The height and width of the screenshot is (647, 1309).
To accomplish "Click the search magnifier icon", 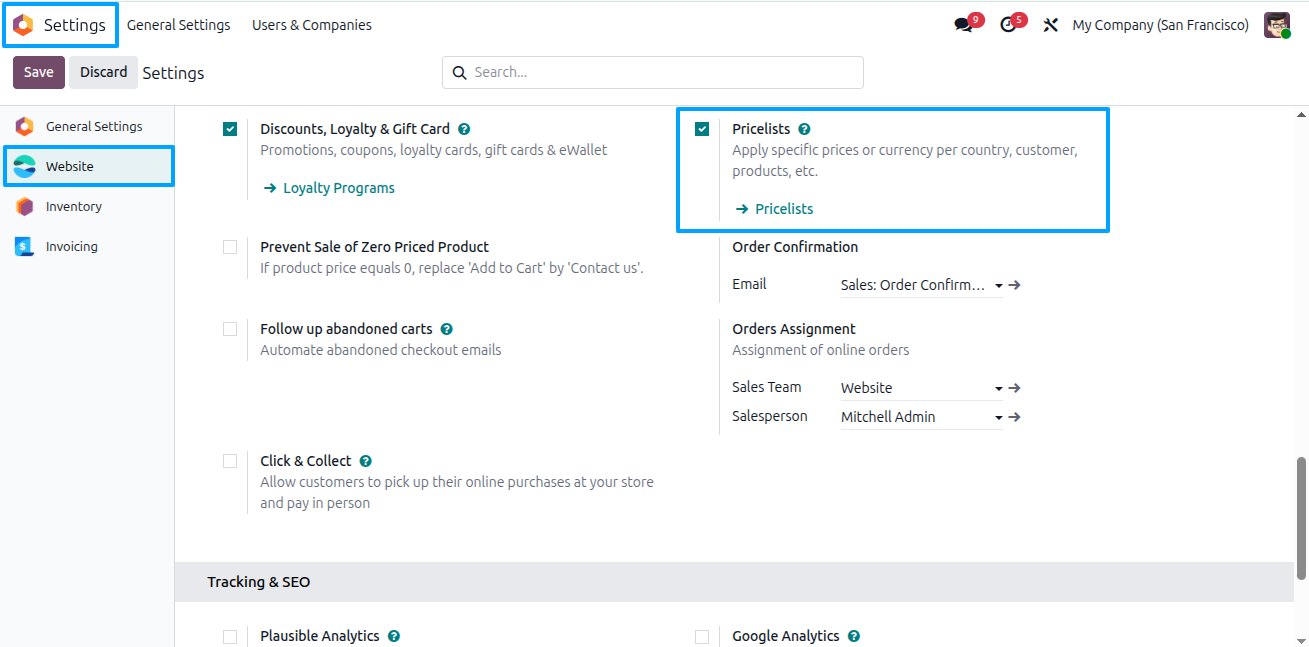I will click(x=460, y=72).
